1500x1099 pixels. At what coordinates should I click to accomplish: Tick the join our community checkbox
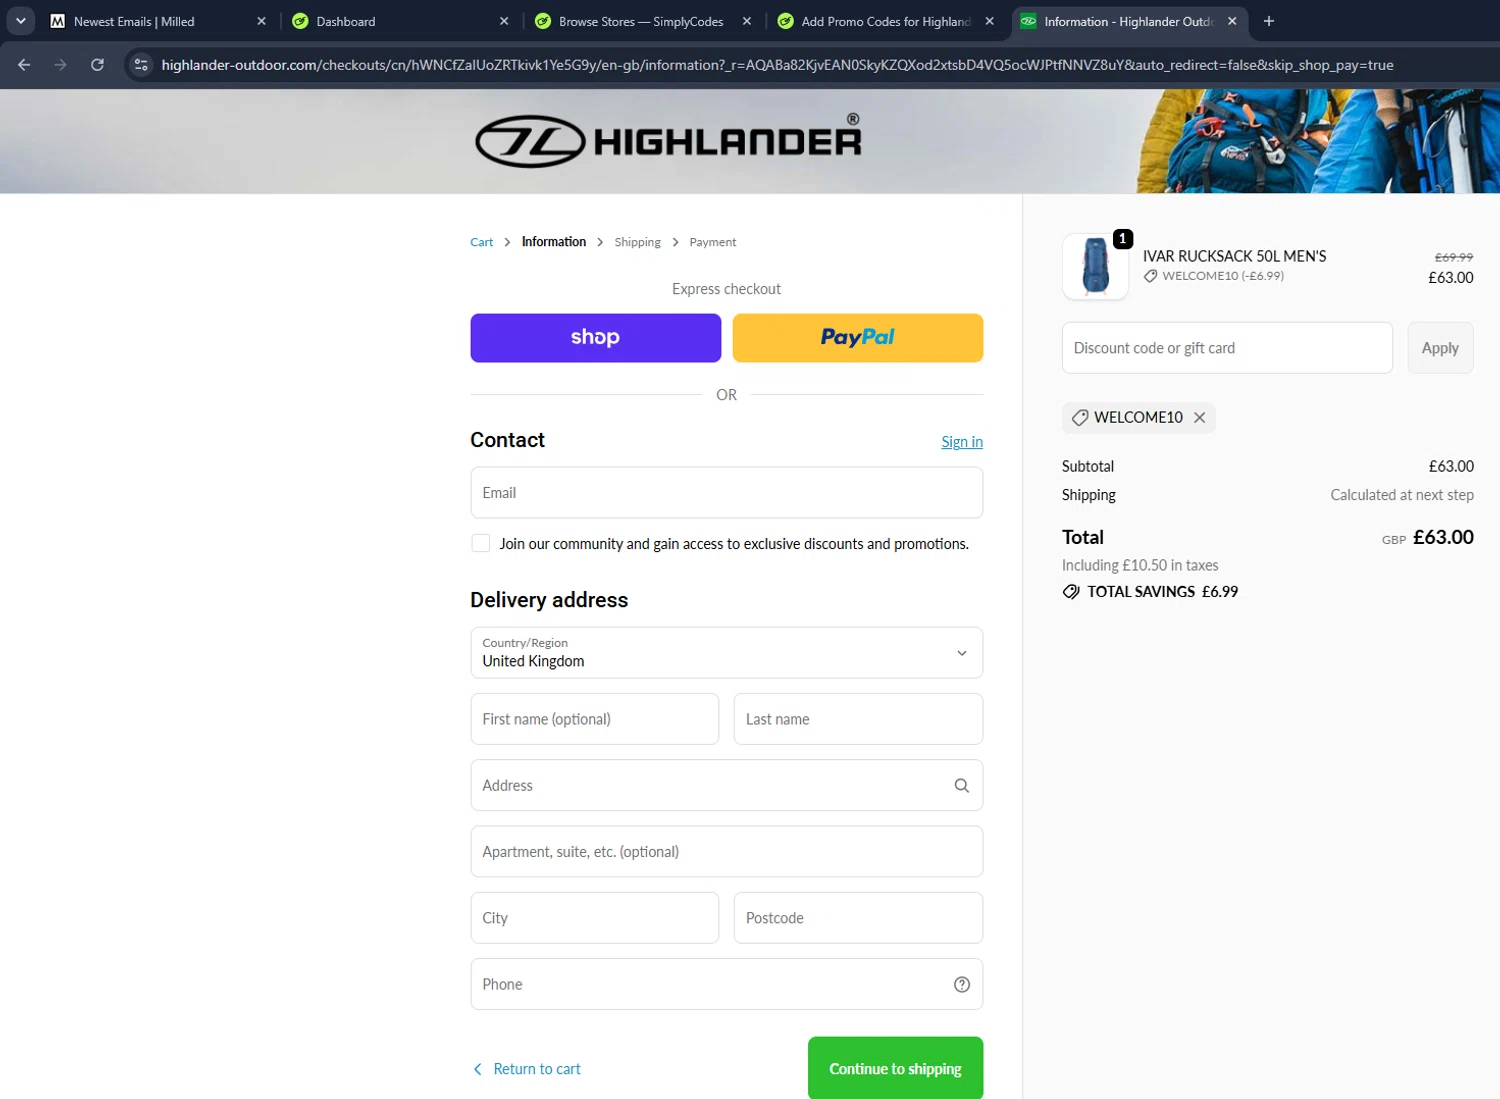(481, 543)
